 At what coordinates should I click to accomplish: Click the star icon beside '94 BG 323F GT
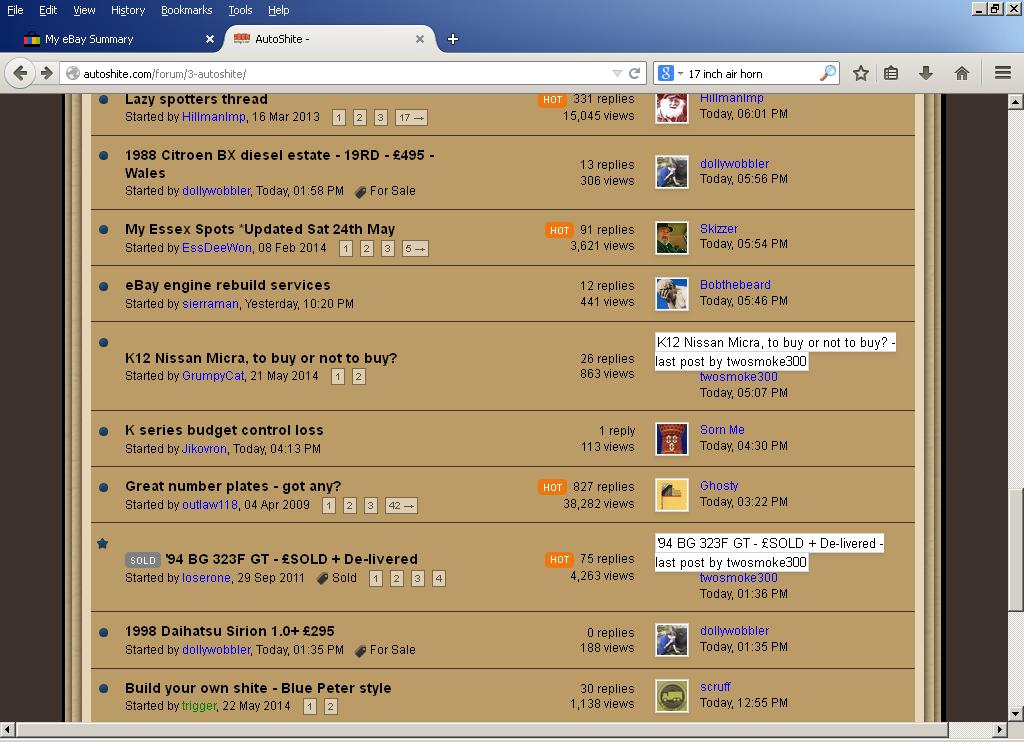click(x=103, y=543)
